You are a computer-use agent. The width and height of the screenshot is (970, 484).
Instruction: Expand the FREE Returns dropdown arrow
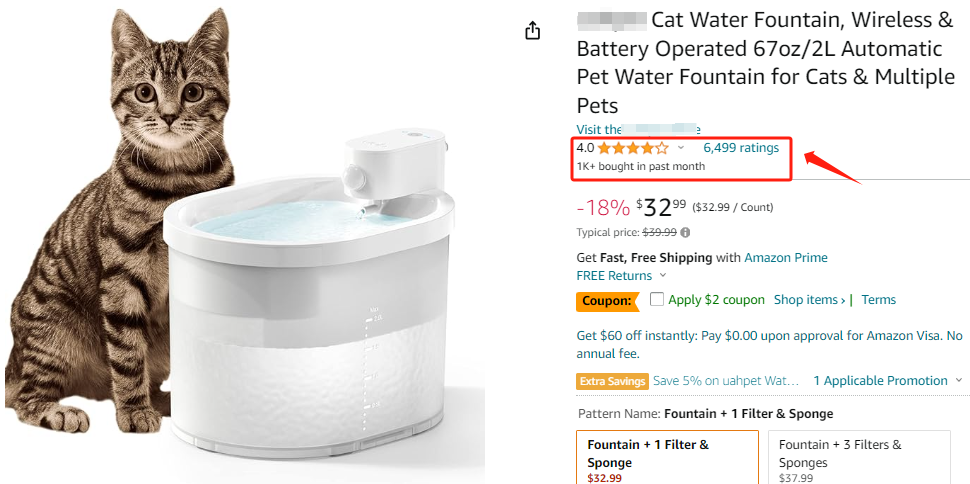[663, 275]
